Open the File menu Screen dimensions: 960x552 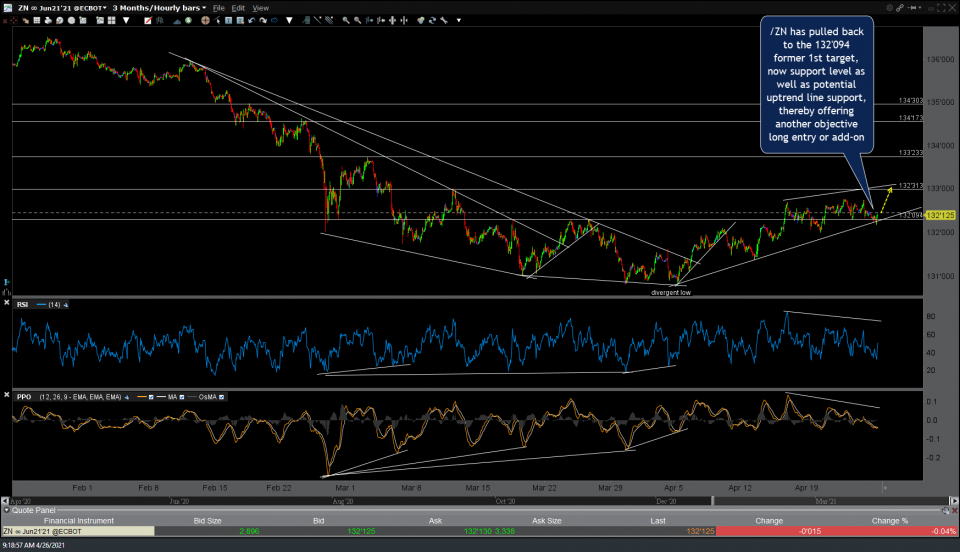pyautogui.click(x=218, y=7)
